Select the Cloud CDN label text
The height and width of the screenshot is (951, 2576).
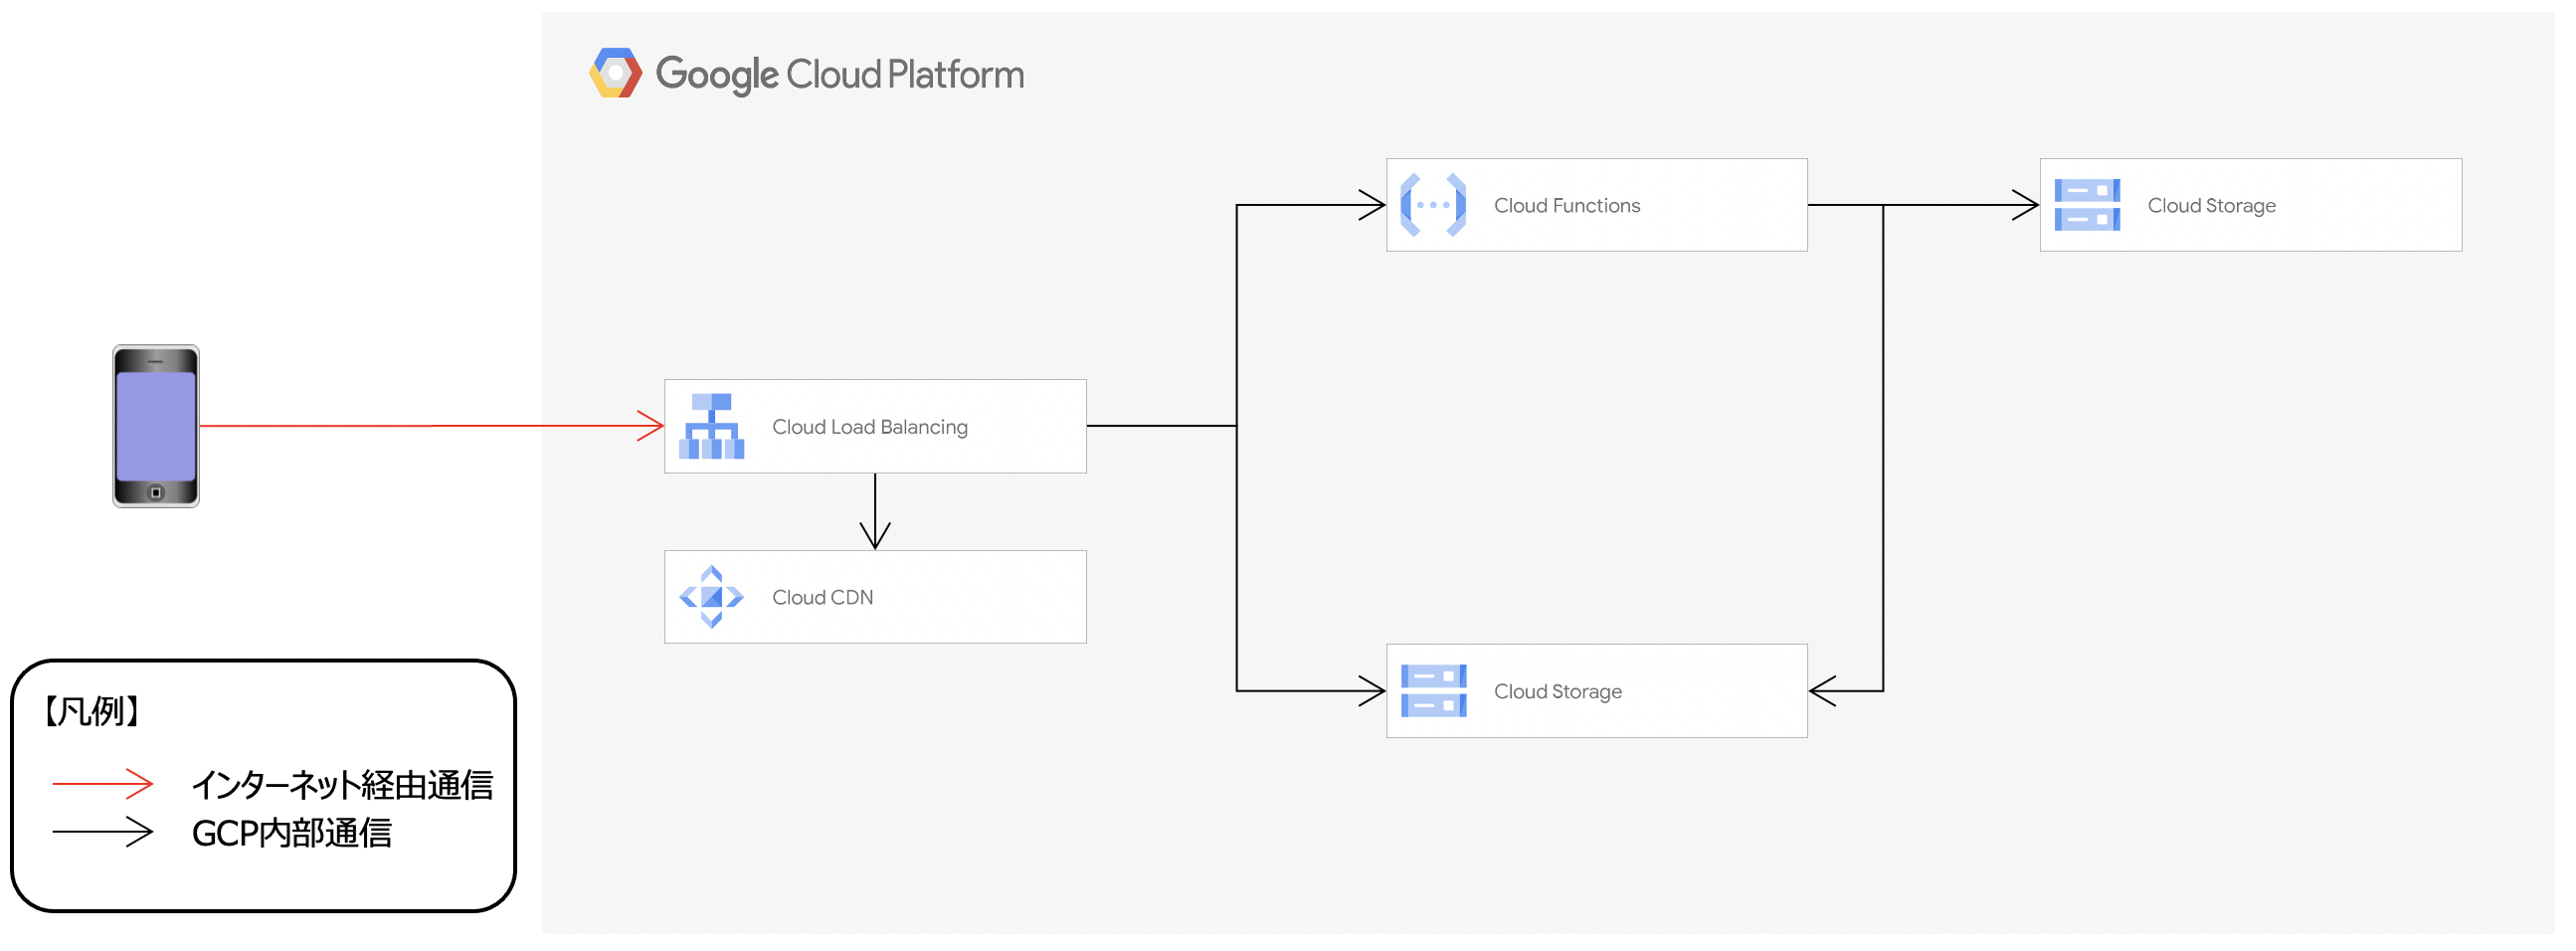click(x=822, y=598)
